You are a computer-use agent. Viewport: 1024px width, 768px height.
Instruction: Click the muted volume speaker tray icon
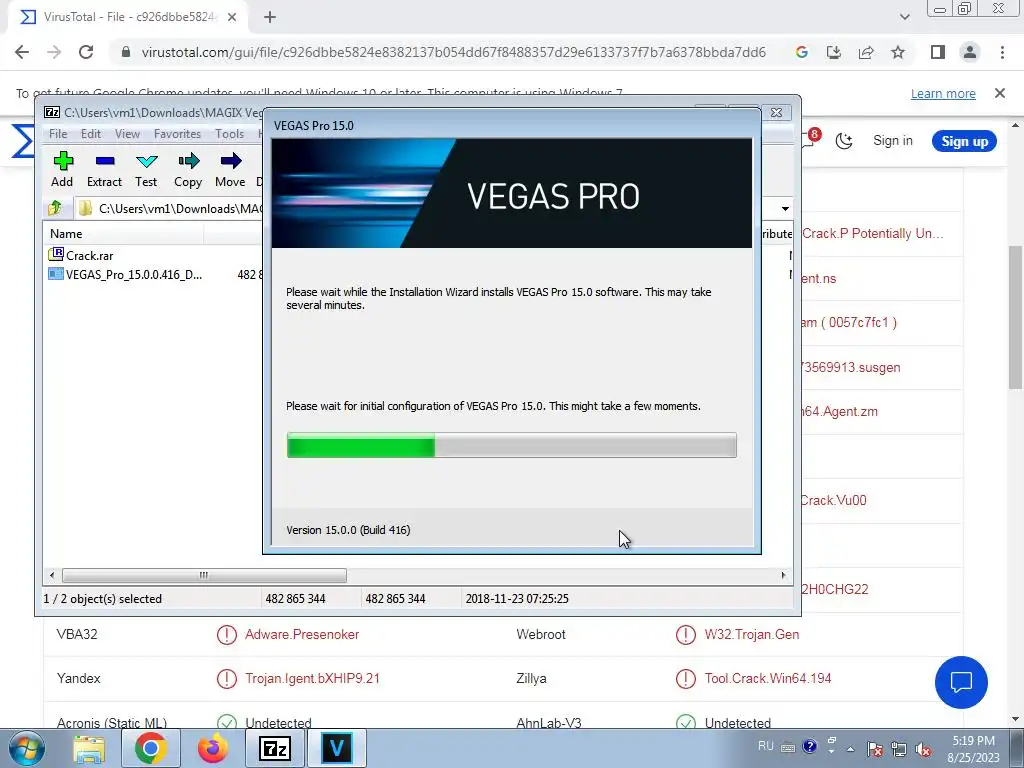[924, 749]
